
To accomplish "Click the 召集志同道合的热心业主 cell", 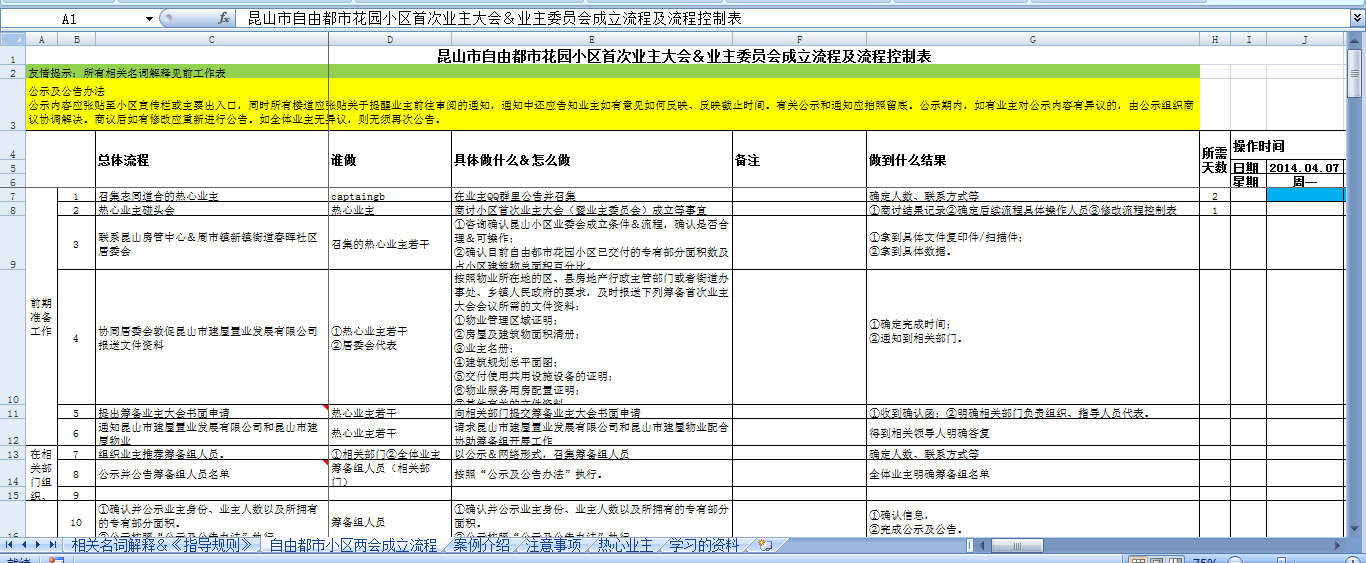I will [212, 196].
